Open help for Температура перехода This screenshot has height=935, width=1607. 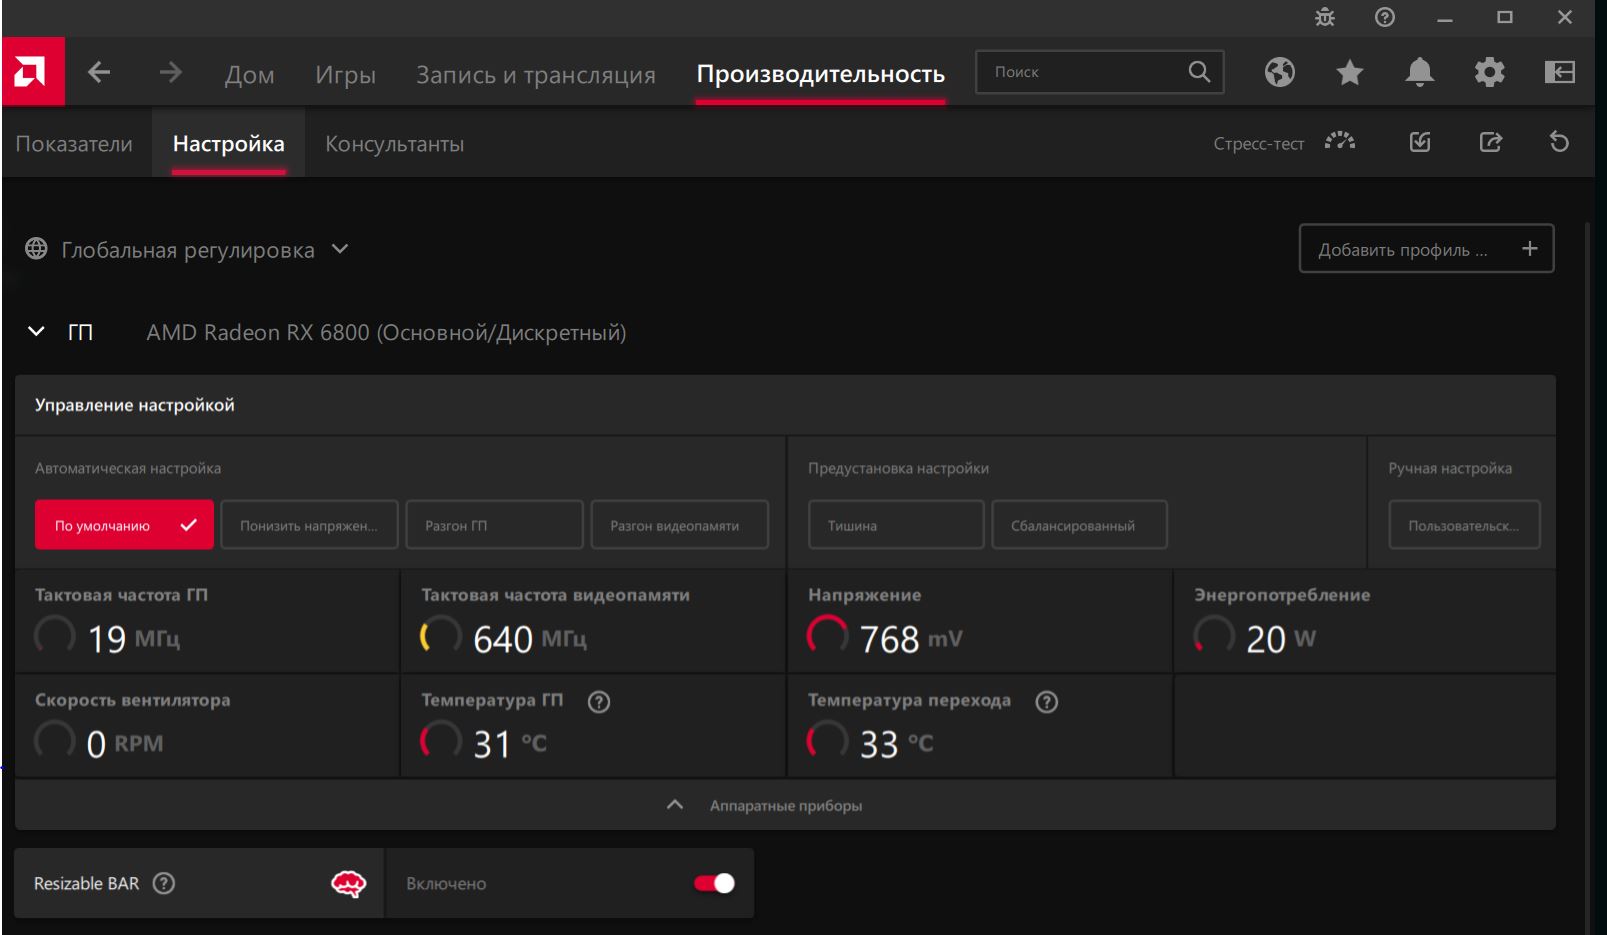tap(1047, 702)
